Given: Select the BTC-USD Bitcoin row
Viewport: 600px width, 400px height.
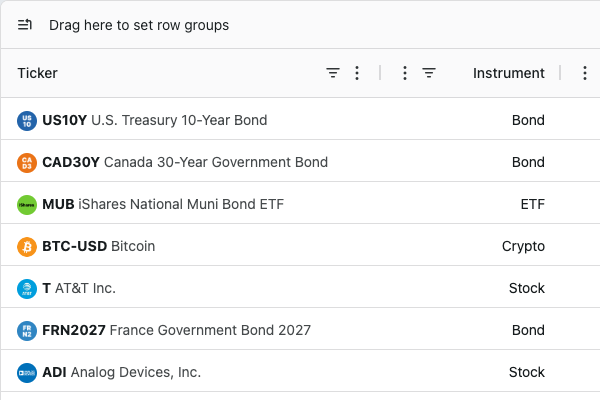Looking at the screenshot, I should pos(300,246).
